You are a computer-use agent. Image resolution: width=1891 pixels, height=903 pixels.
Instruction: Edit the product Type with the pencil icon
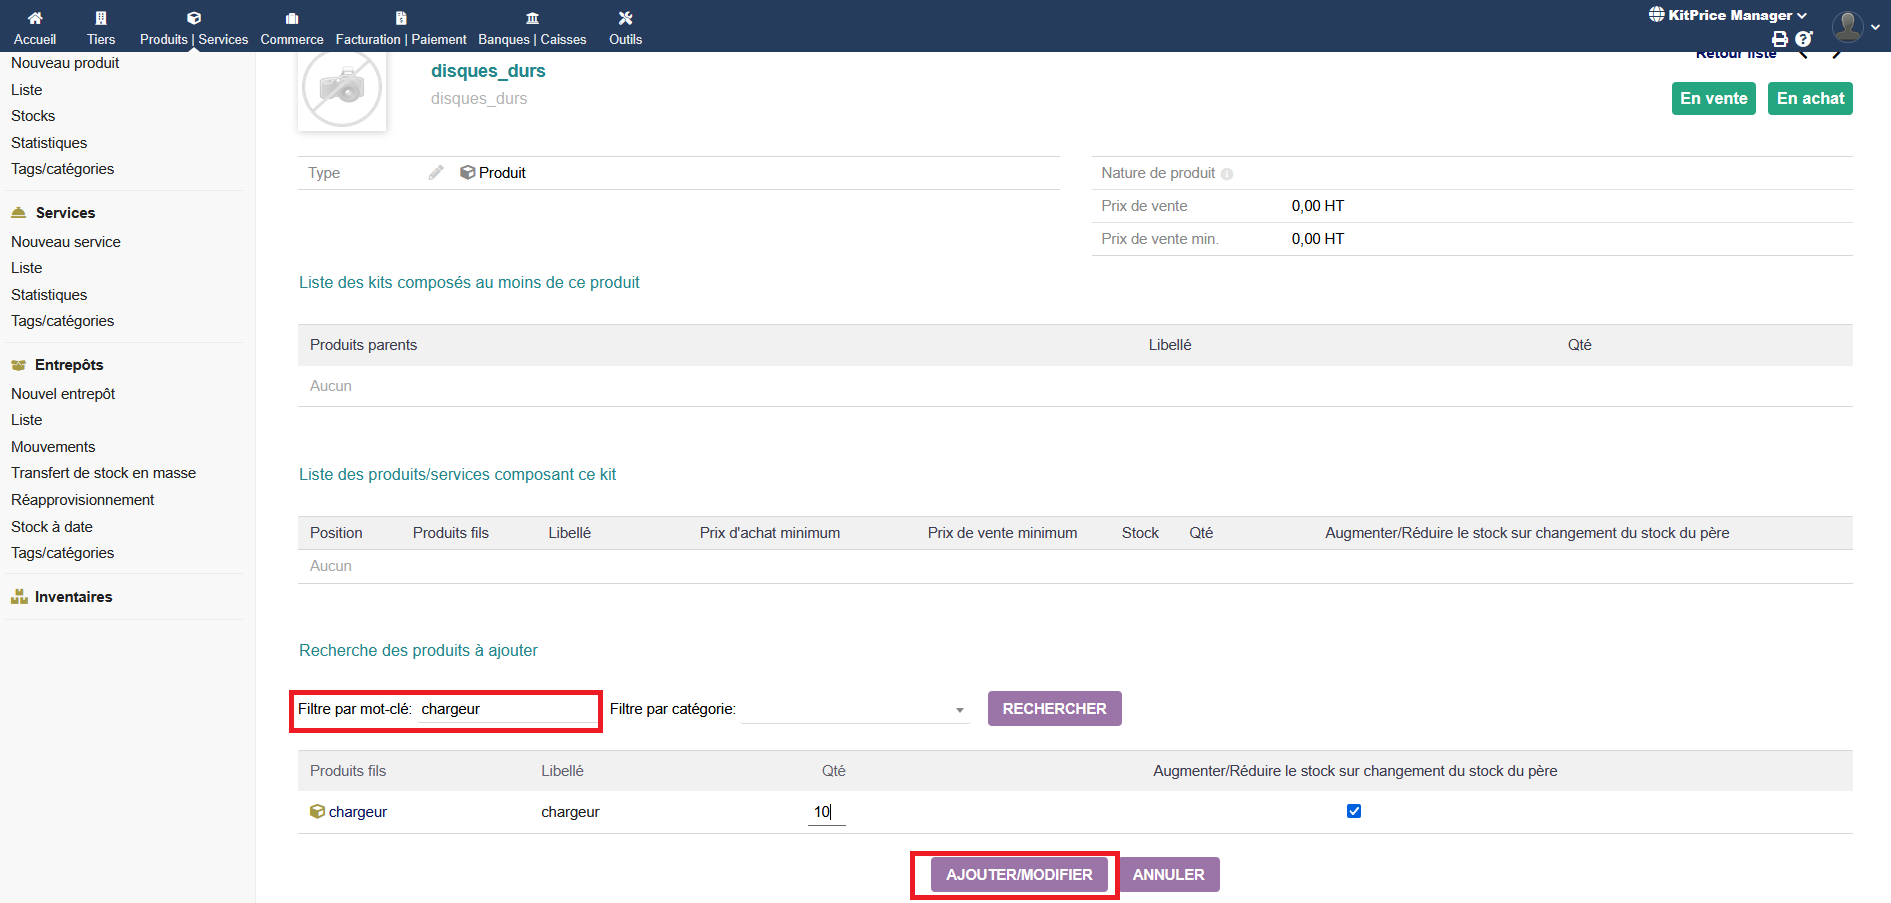click(x=436, y=173)
